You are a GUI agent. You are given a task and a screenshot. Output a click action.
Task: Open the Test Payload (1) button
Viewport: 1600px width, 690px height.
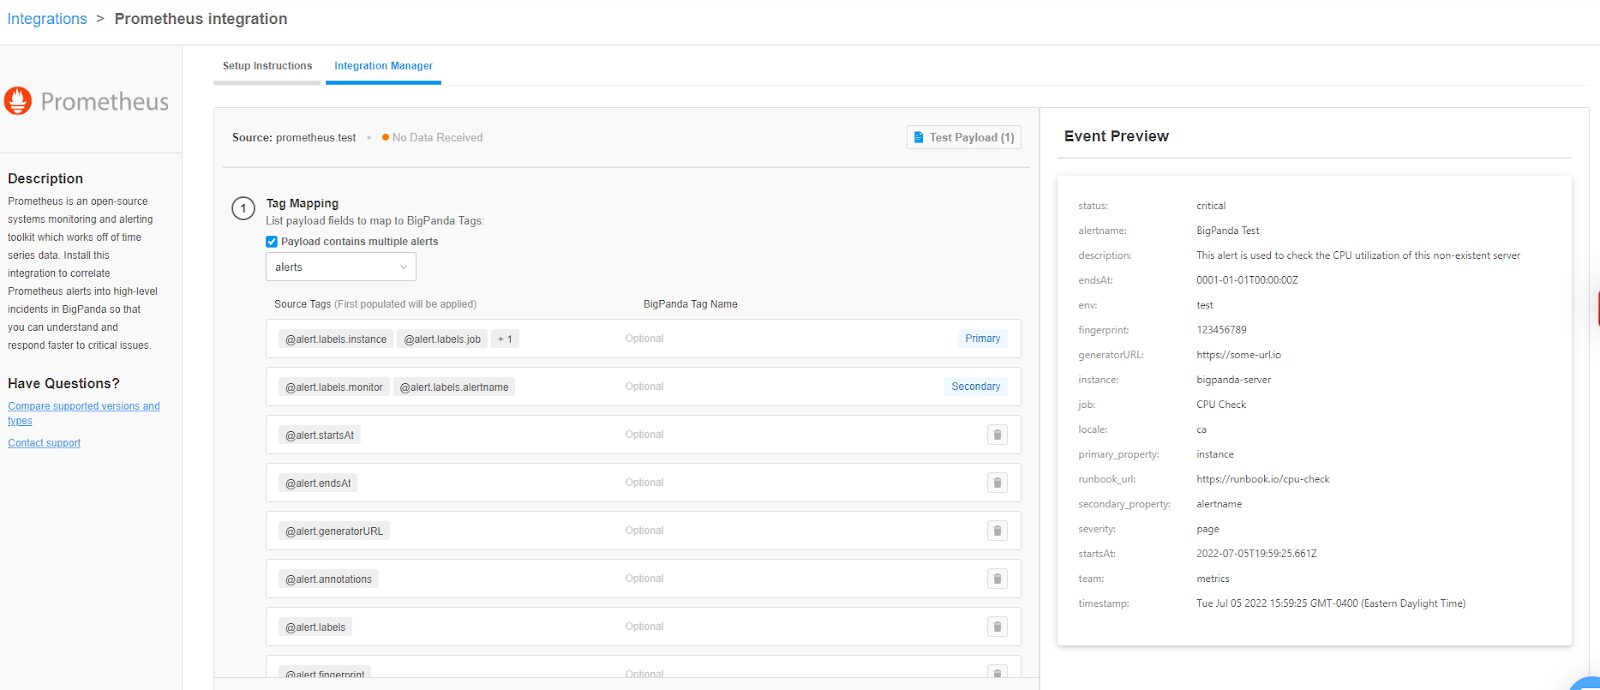pos(964,137)
